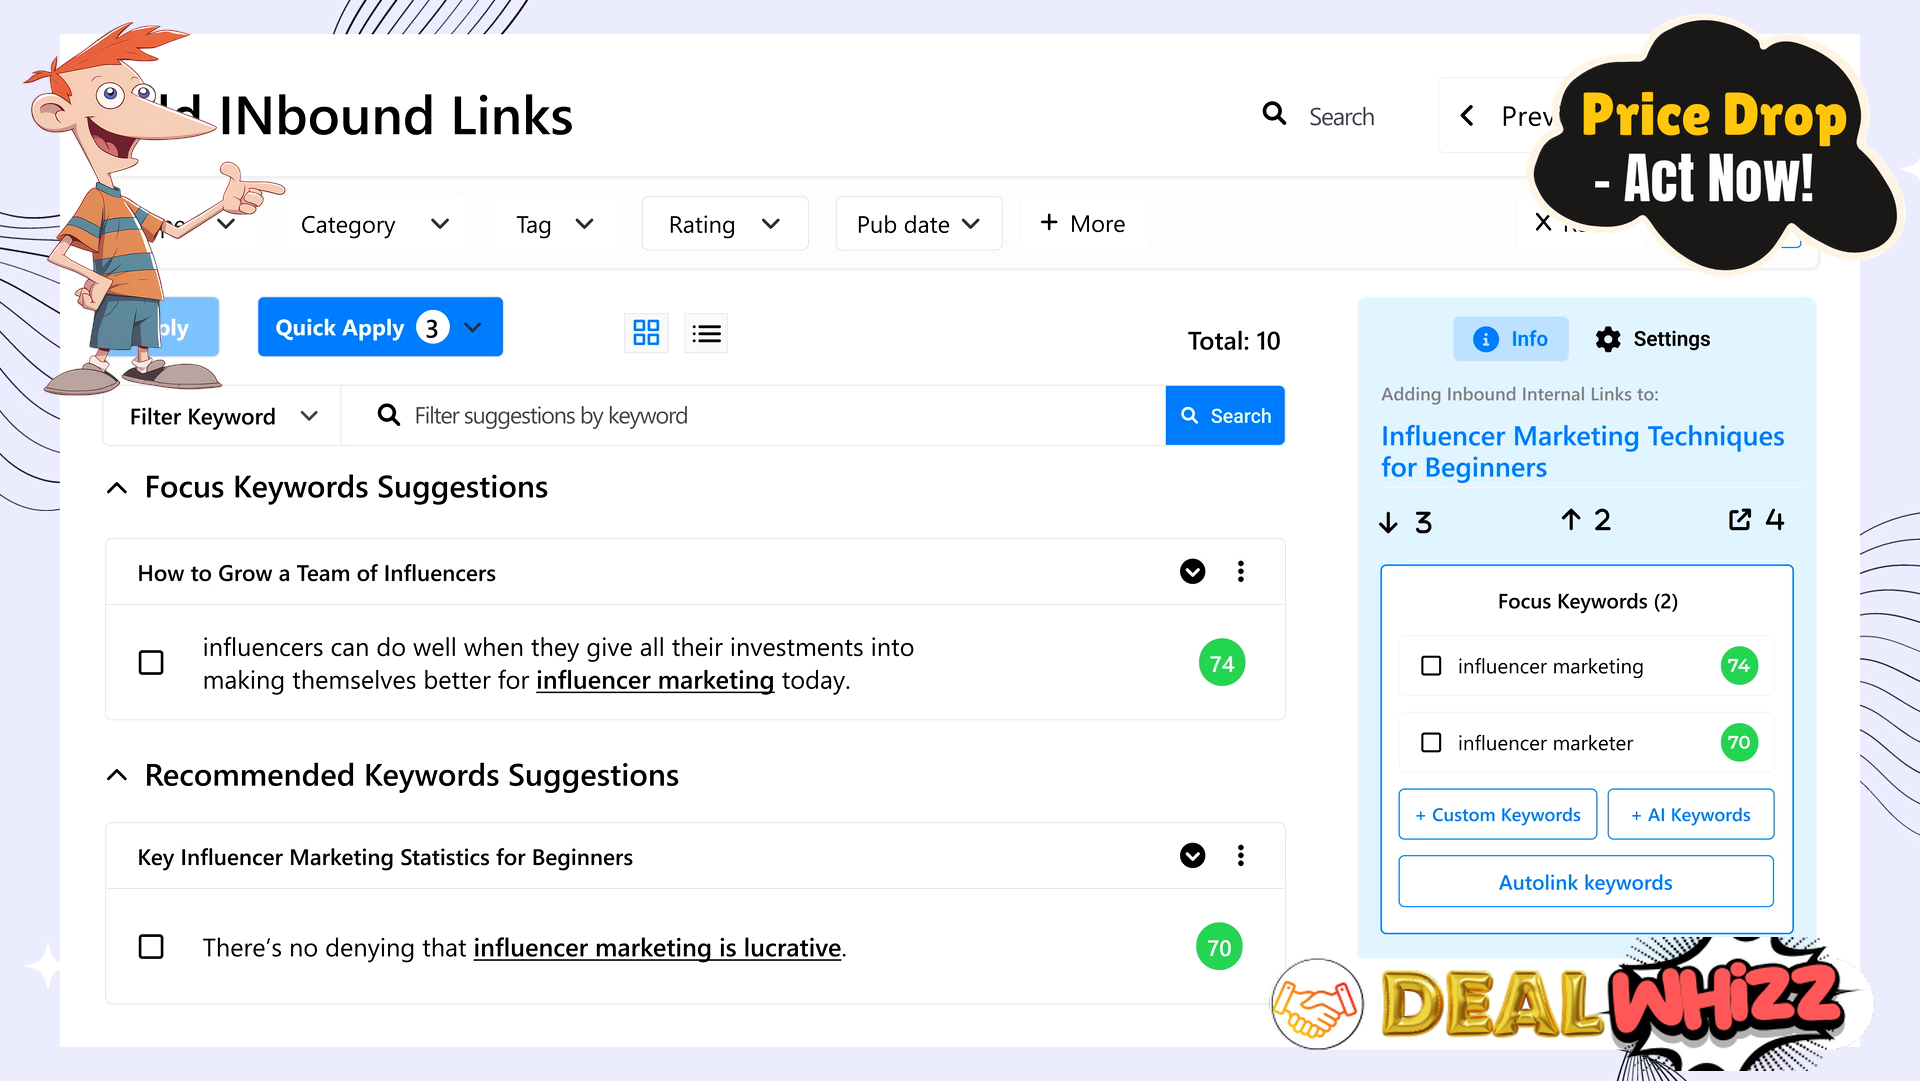Check the influencer marketer keyword checkbox
Screen dimensions: 1920x1081
pos(1428,741)
